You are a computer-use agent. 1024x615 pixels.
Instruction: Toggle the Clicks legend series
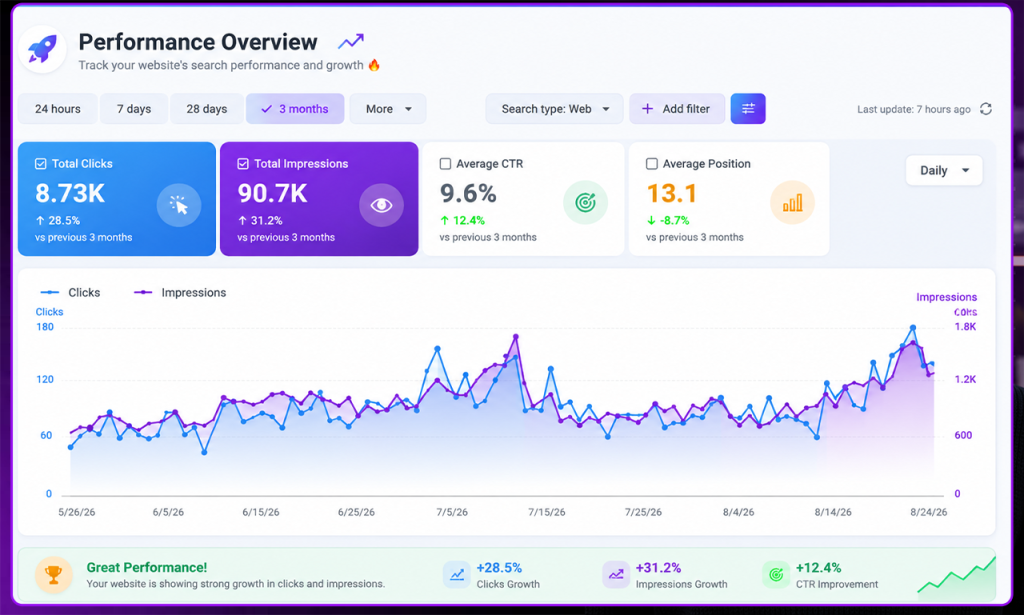click(71, 292)
